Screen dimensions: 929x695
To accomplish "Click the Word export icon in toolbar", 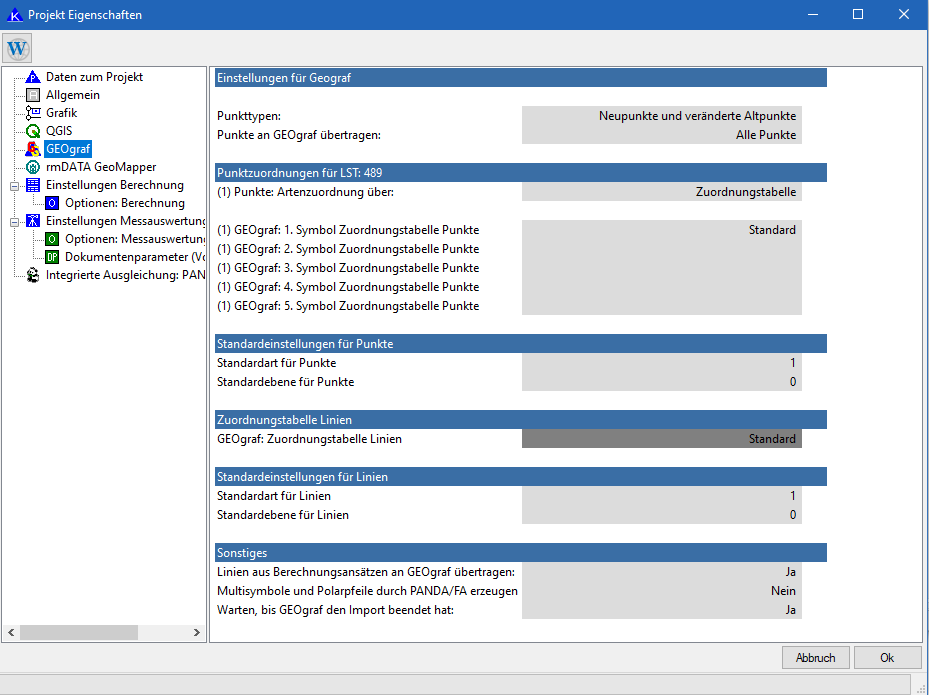I will click(x=18, y=48).
